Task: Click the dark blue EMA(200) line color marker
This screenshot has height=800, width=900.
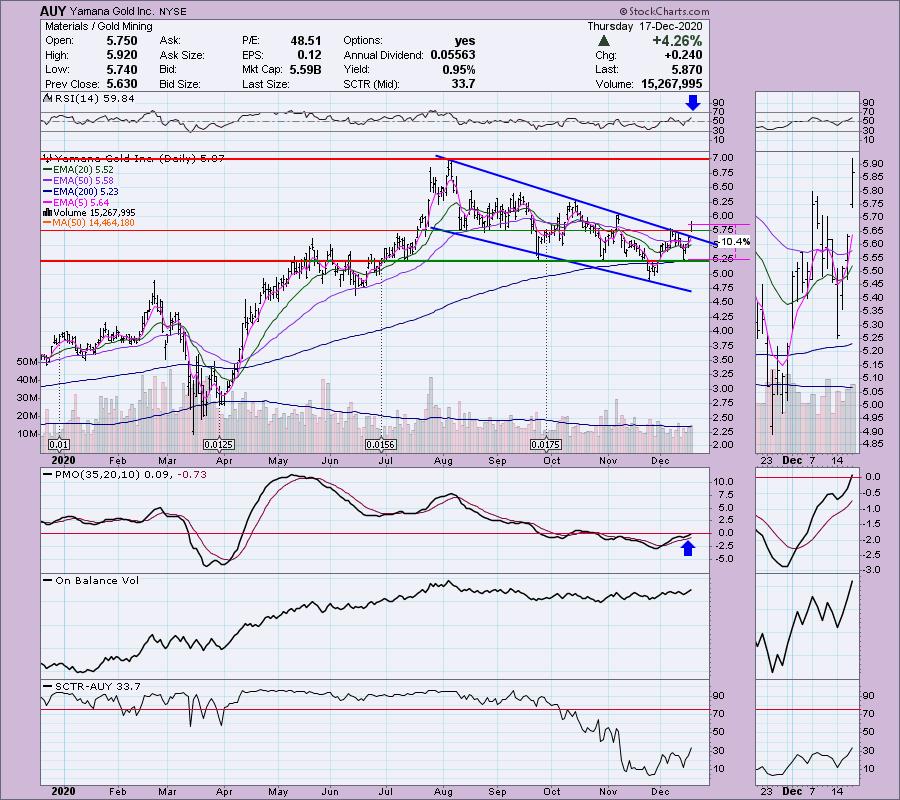Action: click(48, 192)
